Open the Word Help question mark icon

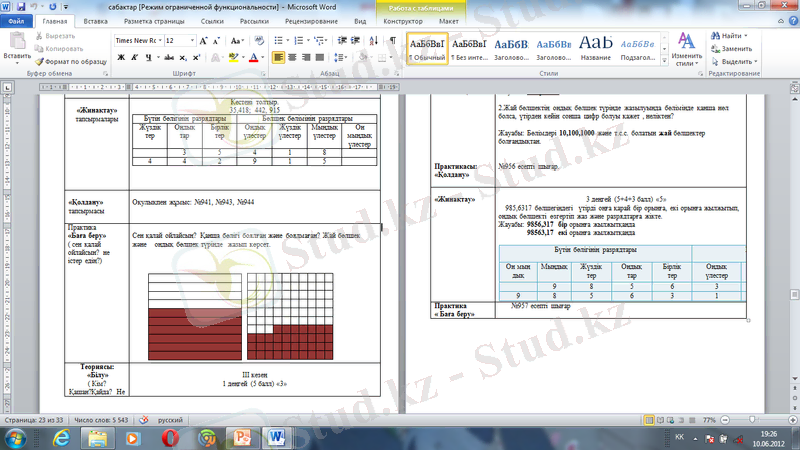(790, 20)
